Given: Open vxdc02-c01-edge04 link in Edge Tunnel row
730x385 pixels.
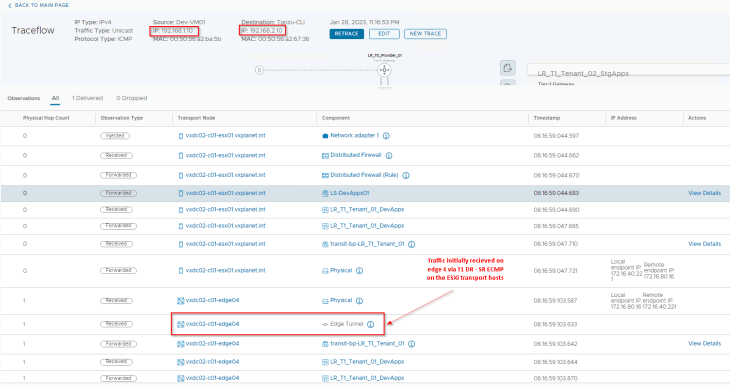Looking at the screenshot, I should point(212,324).
